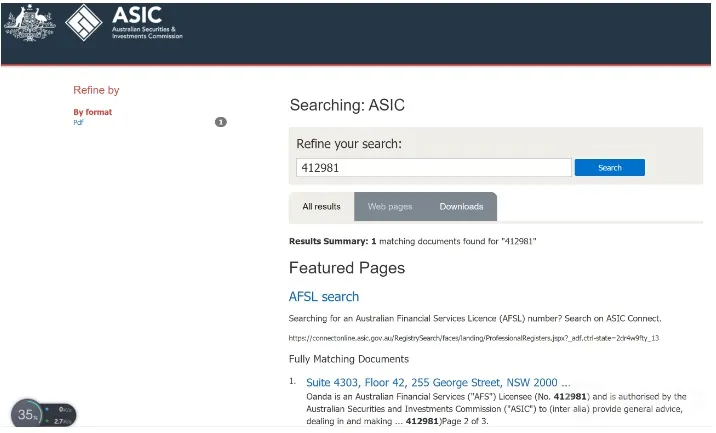Switch to the Web pages tab

coord(390,207)
